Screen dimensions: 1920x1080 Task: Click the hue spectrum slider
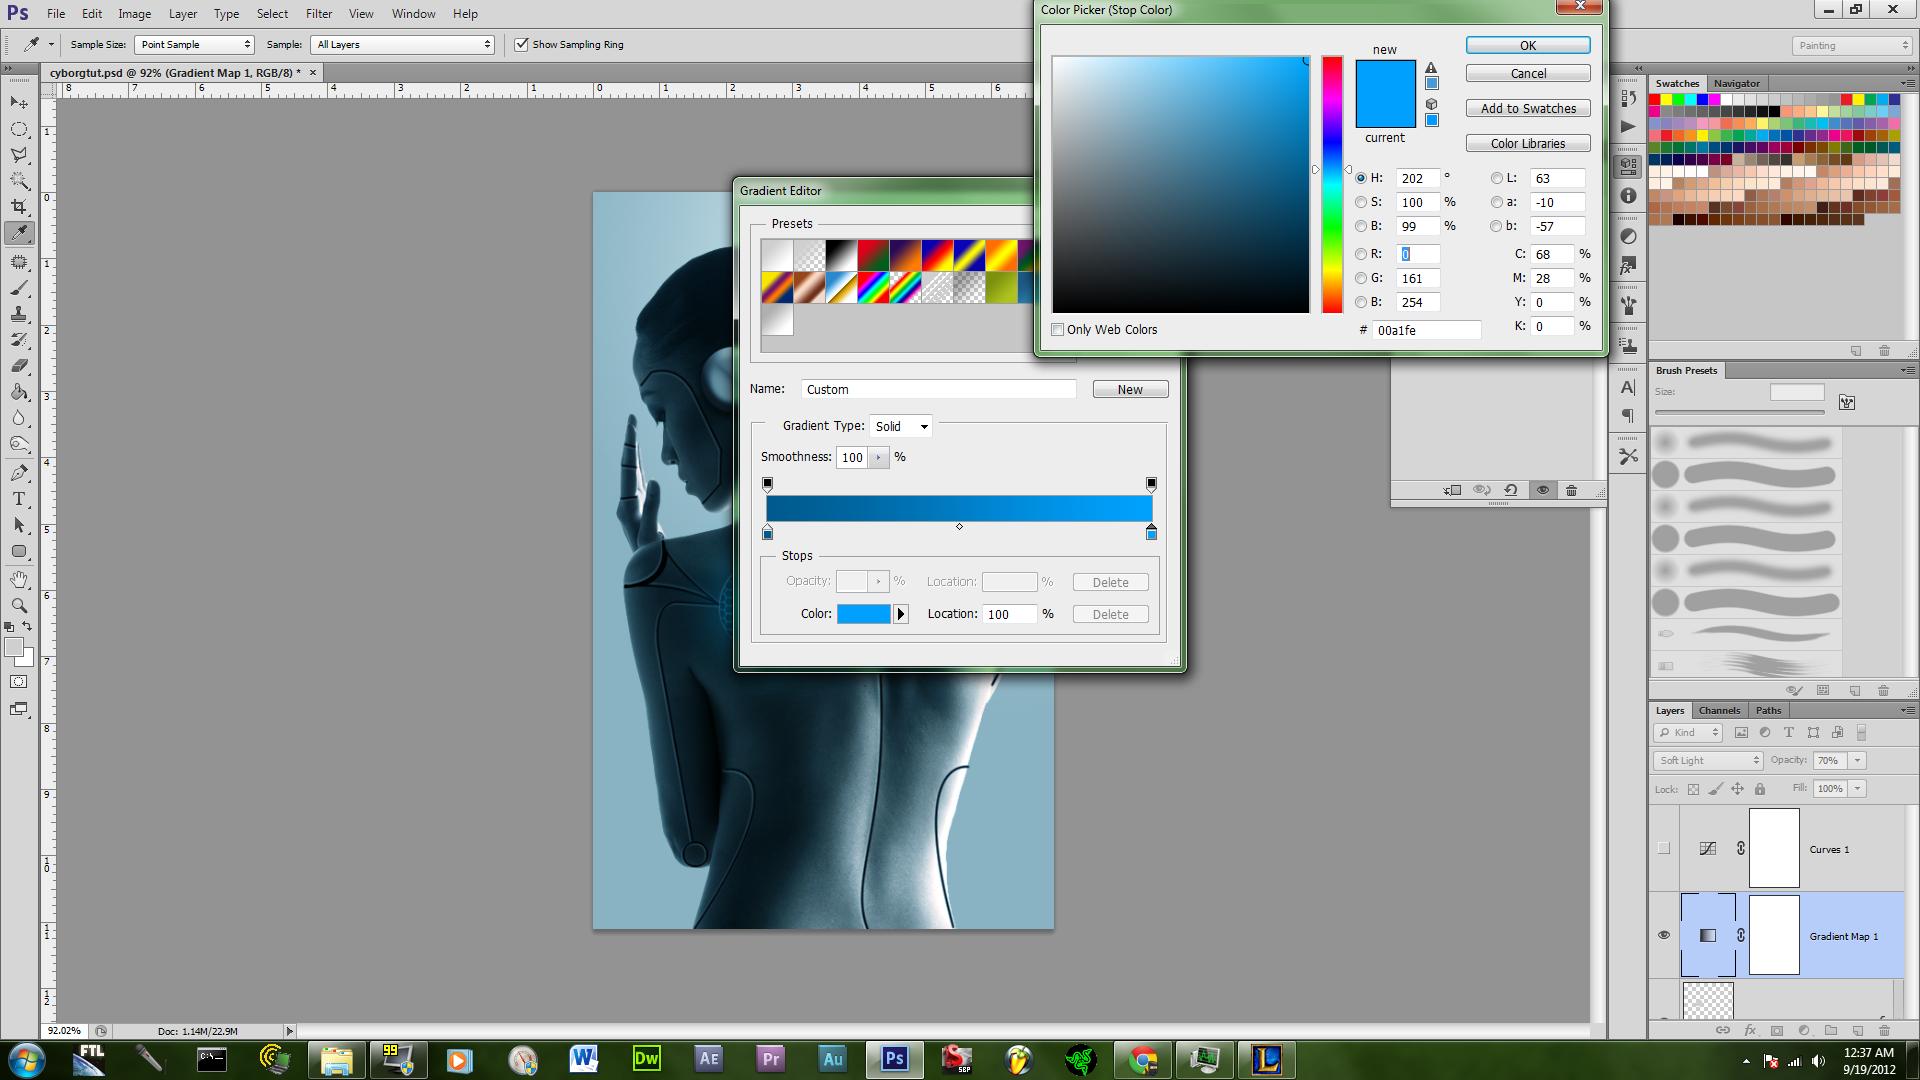coord(1332,185)
